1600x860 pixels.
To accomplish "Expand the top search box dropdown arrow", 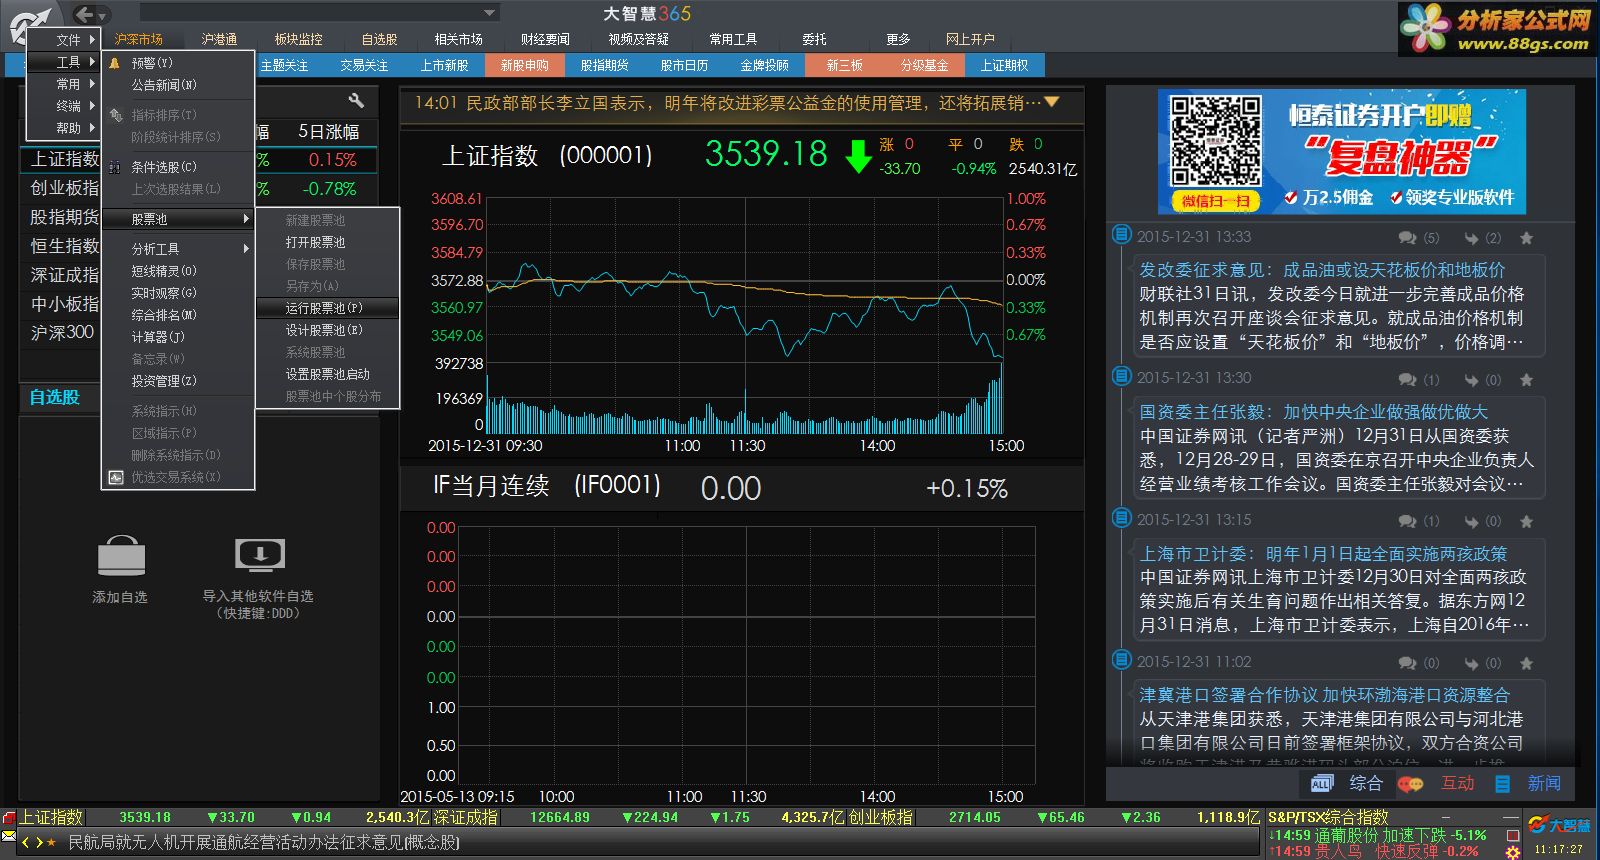I will click(489, 13).
